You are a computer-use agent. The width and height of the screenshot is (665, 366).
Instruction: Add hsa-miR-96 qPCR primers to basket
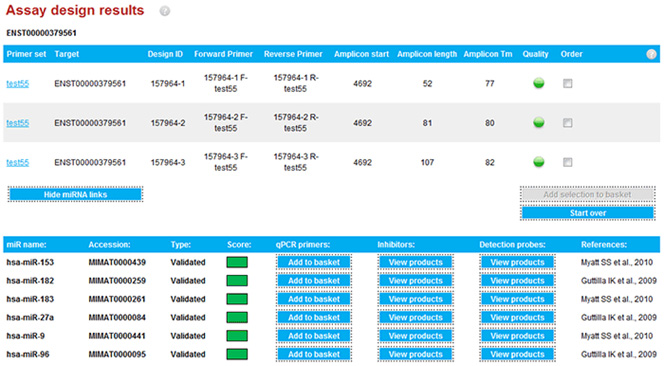314,354
